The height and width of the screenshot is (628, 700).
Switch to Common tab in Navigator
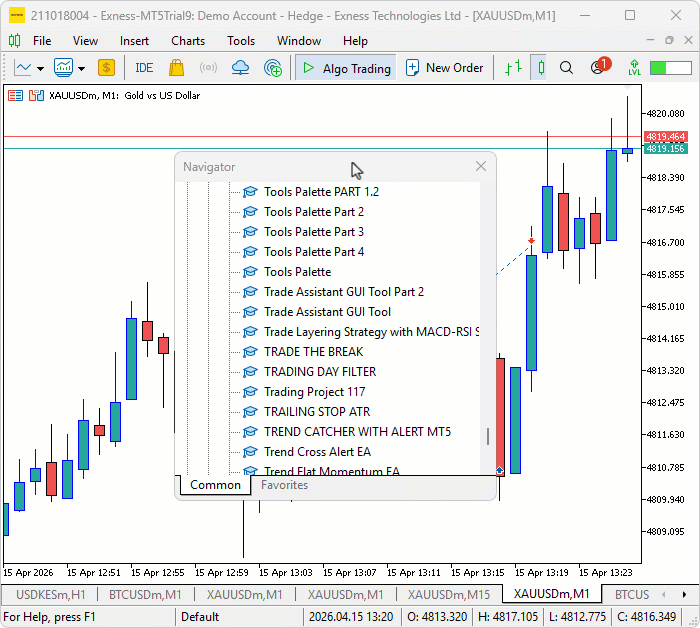(x=215, y=485)
